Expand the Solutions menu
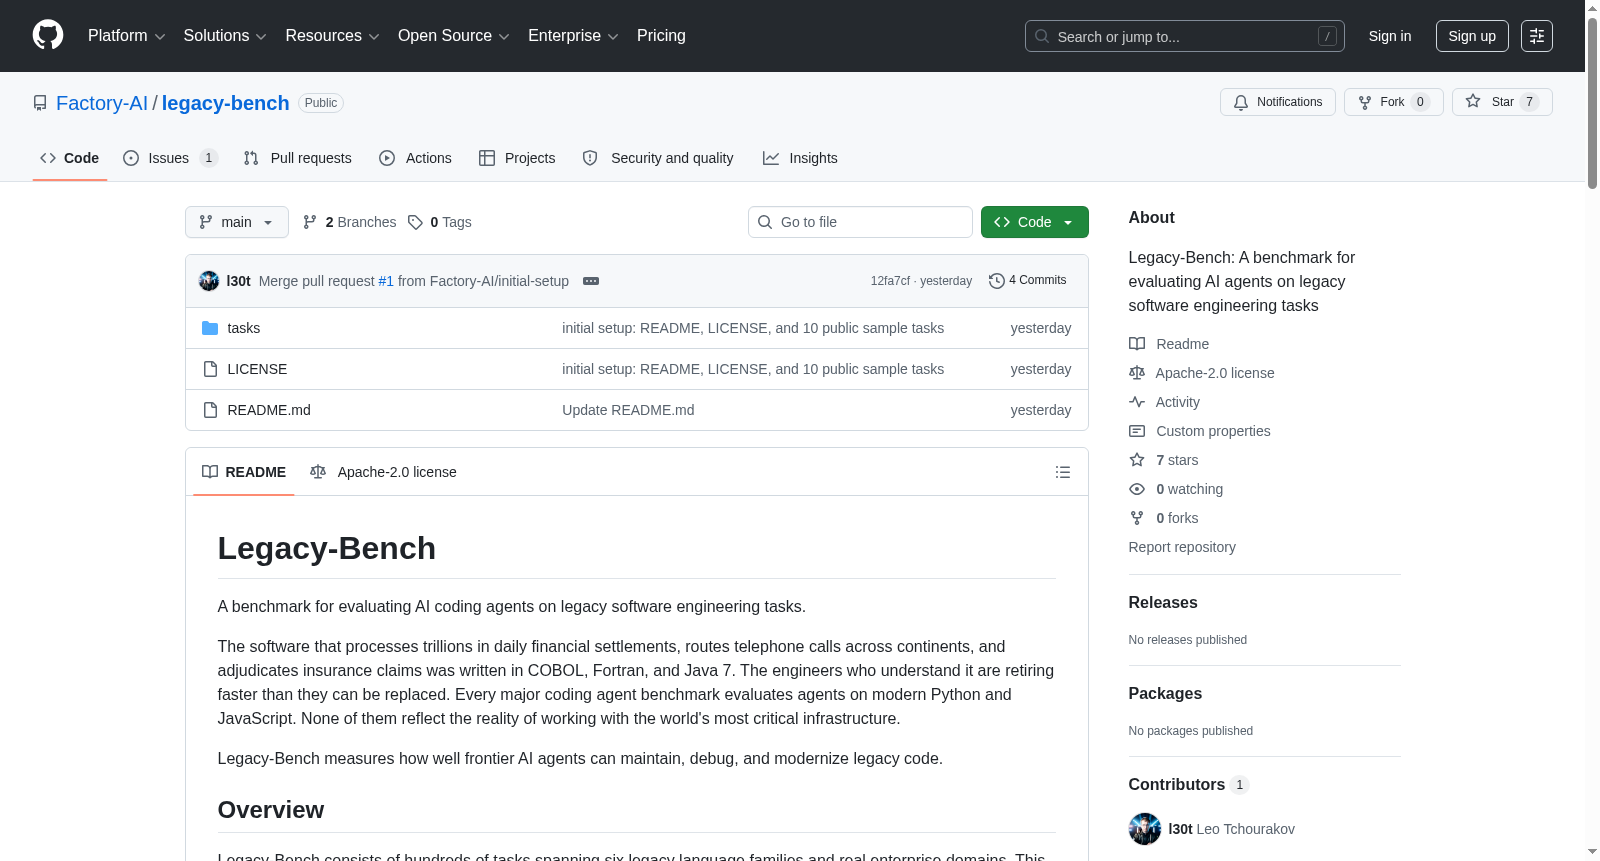1600x861 pixels. [225, 36]
